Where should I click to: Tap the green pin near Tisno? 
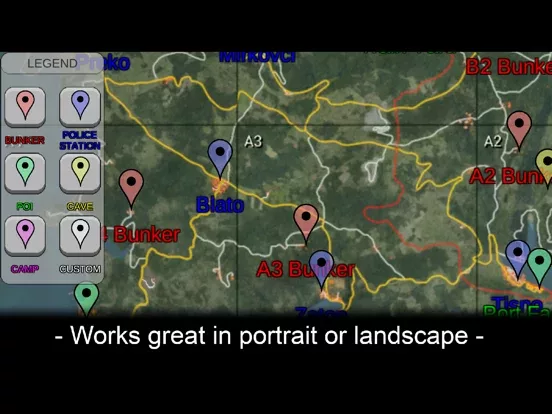(539, 268)
